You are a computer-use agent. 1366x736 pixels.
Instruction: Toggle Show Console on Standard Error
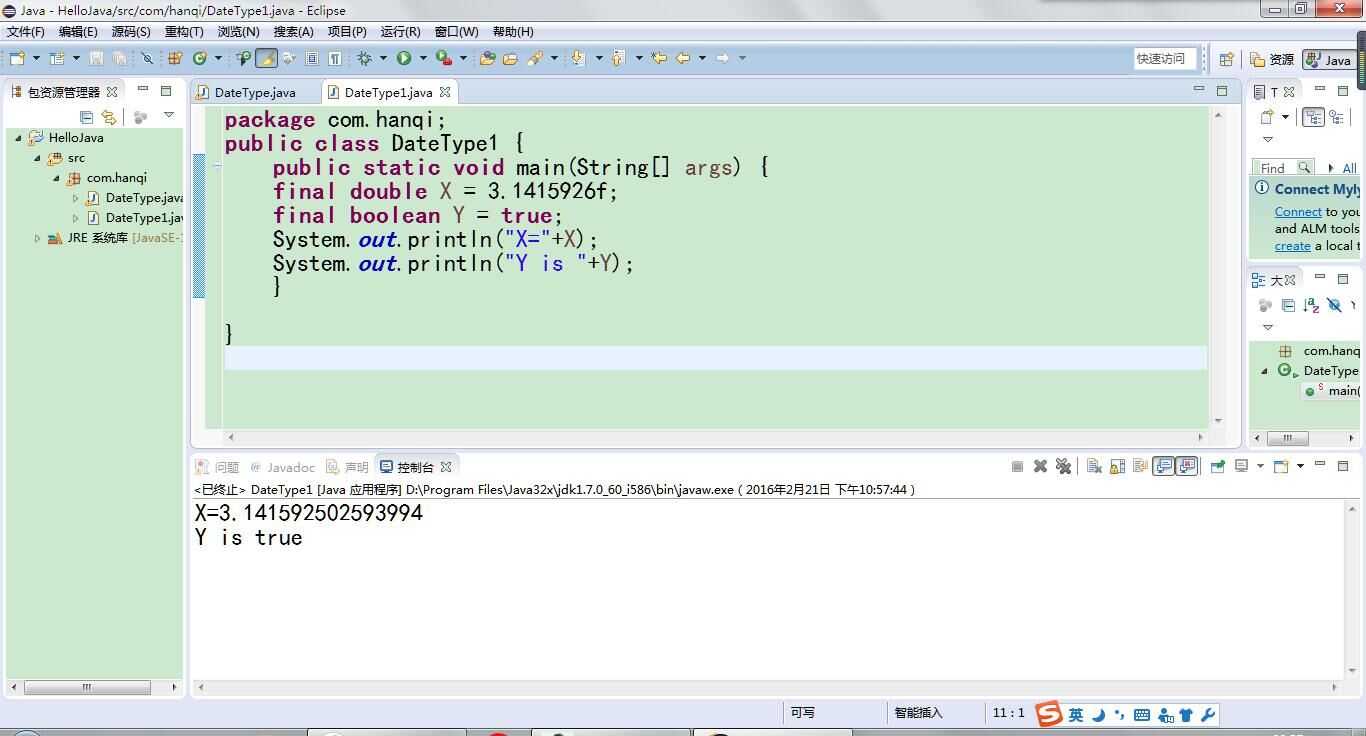1187,466
